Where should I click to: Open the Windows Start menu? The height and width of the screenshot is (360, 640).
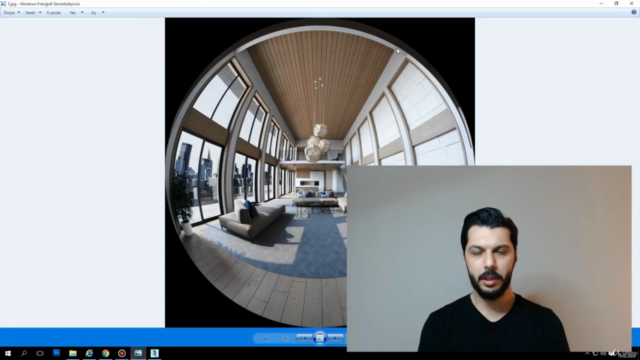click(8, 353)
